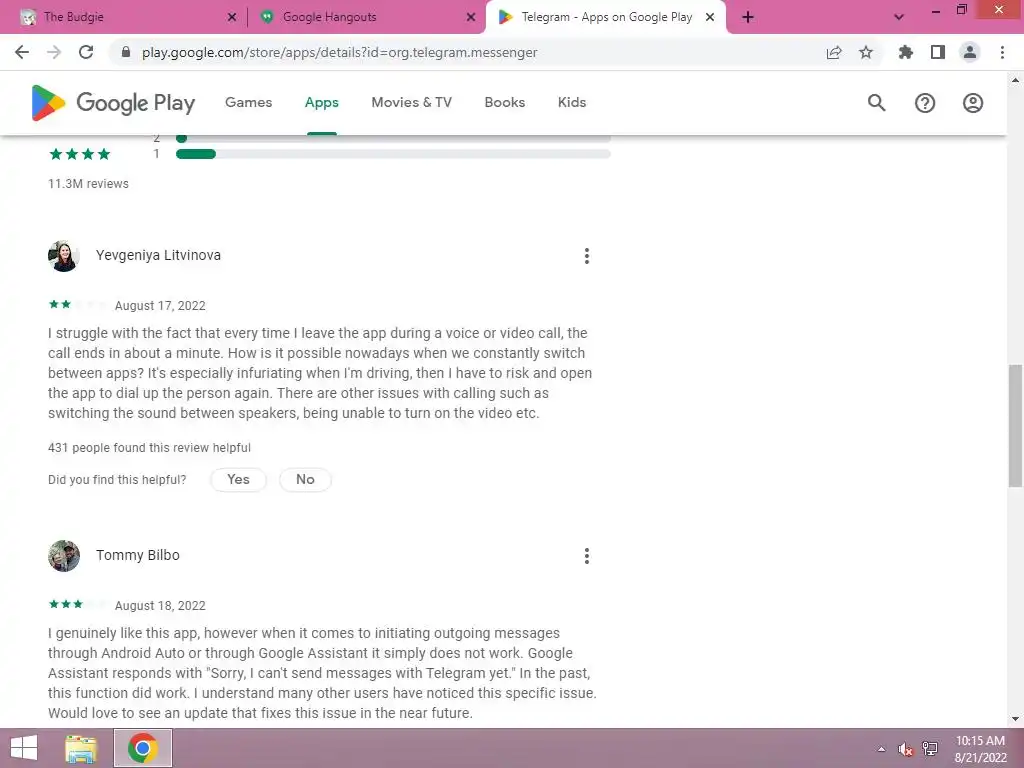Image resolution: width=1024 pixels, height=768 pixels.
Task: Open File Explorer from the taskbar
Action: (81, 748)
